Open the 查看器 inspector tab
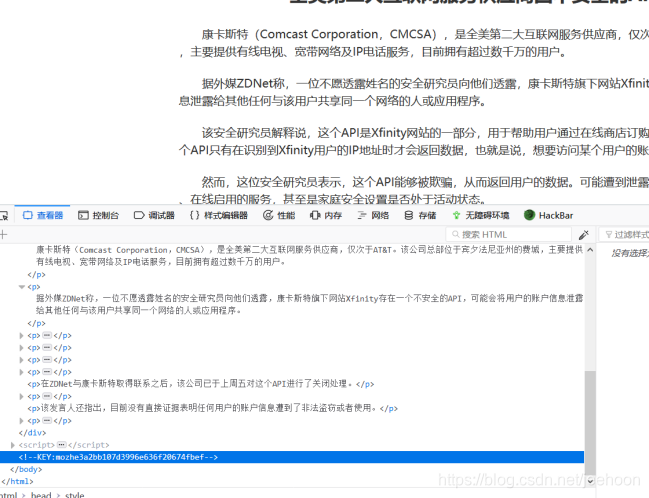The image size is (649, 498). [43, 215]
